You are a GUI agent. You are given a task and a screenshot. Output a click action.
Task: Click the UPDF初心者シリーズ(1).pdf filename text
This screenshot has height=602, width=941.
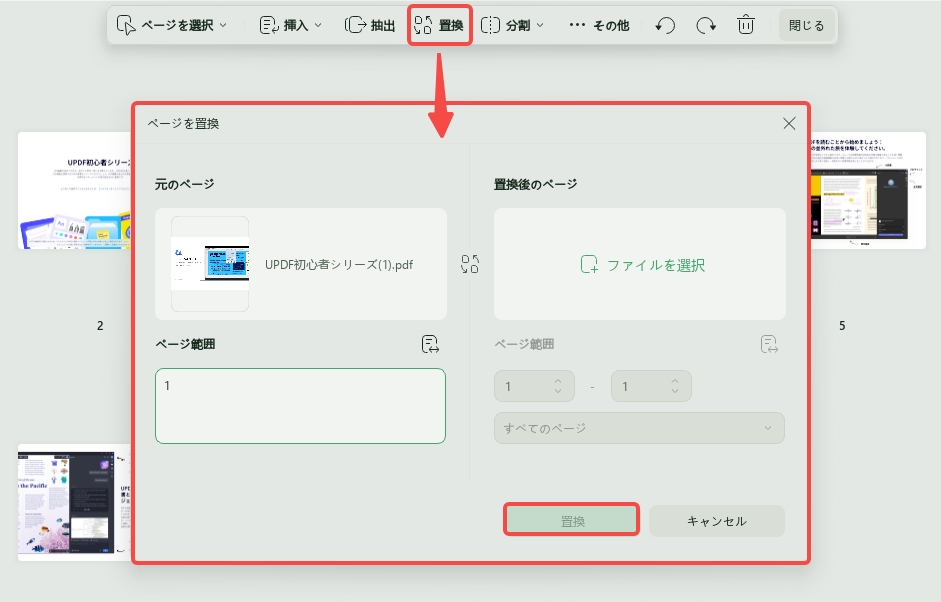click(x=339, y=264)
